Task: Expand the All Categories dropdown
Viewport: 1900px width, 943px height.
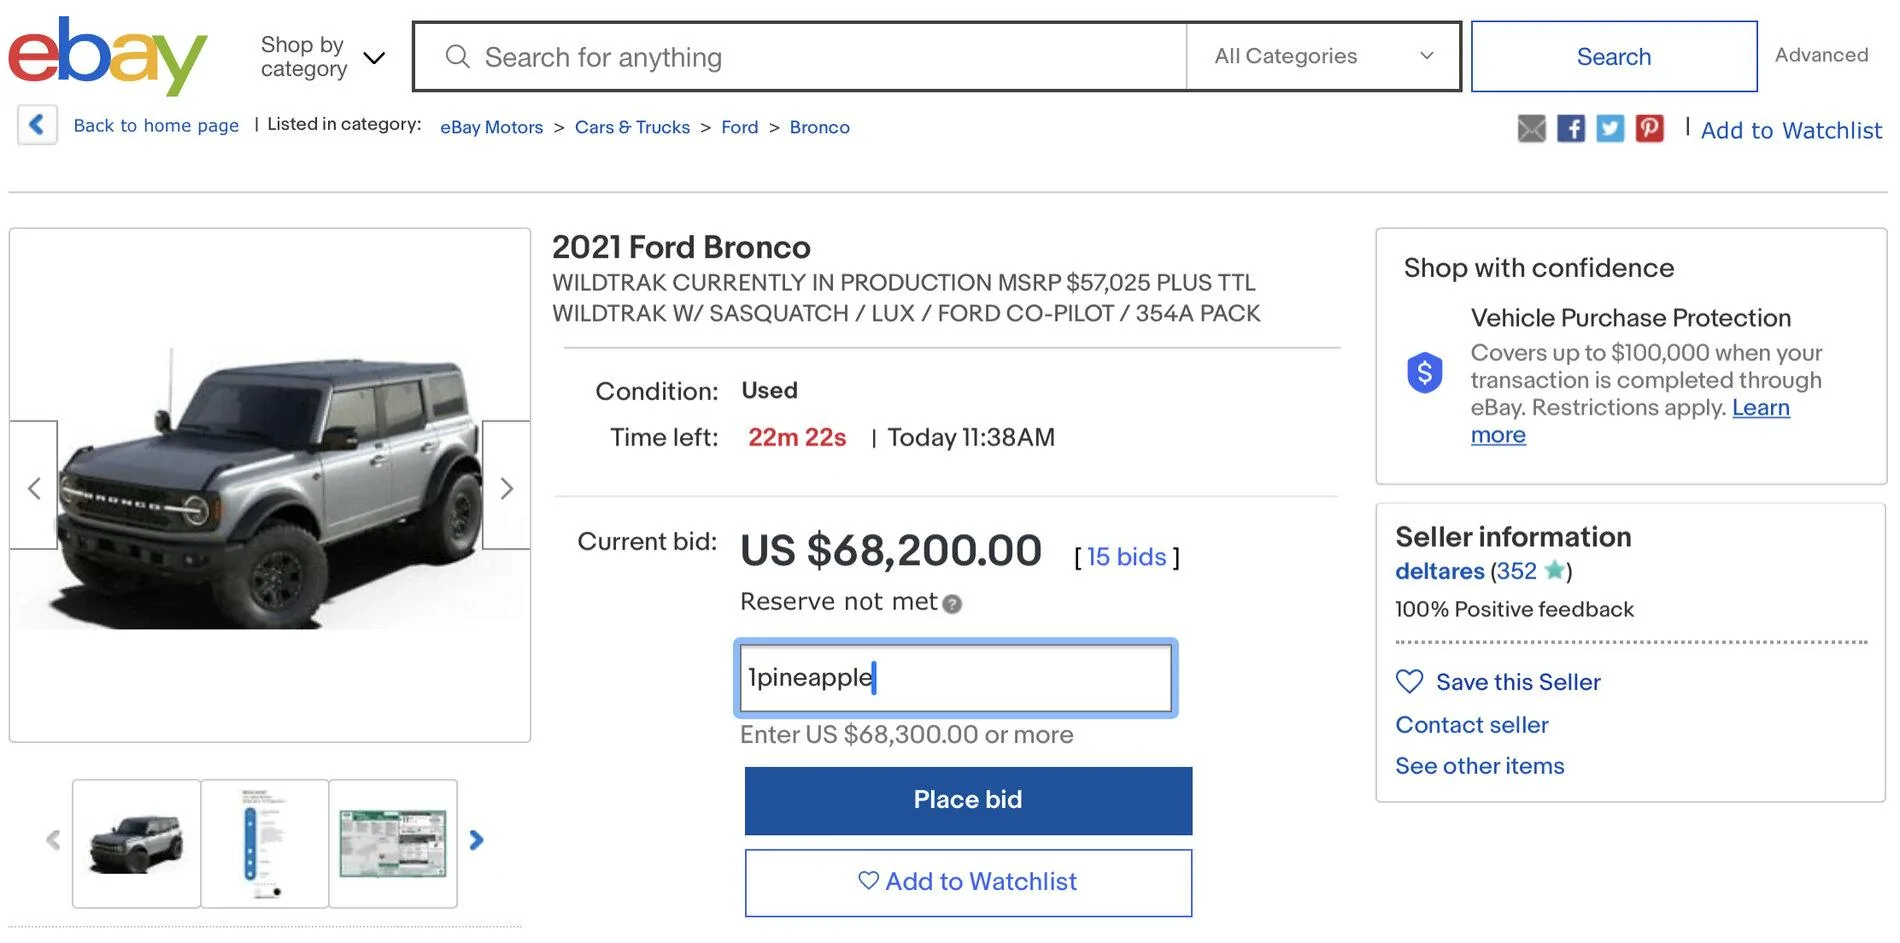Action: tap(1323, 56)
